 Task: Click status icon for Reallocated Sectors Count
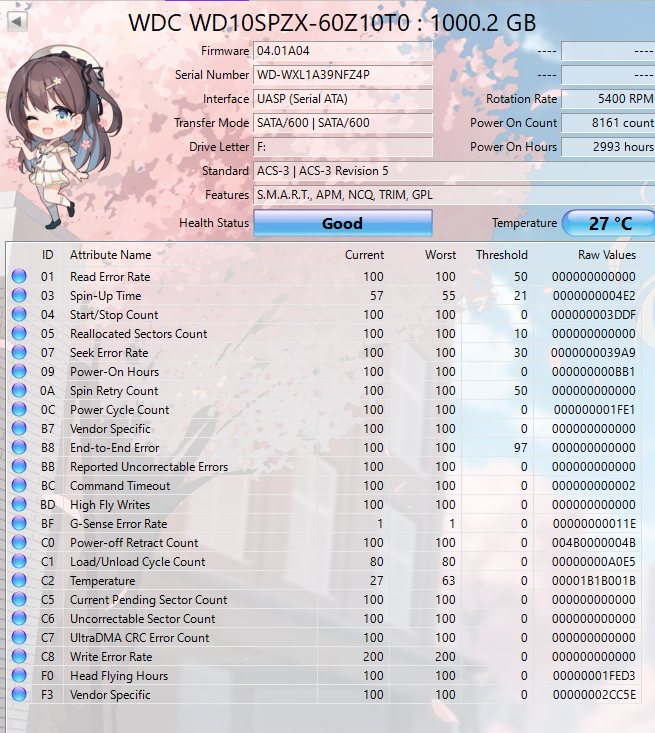coord(19,333)
